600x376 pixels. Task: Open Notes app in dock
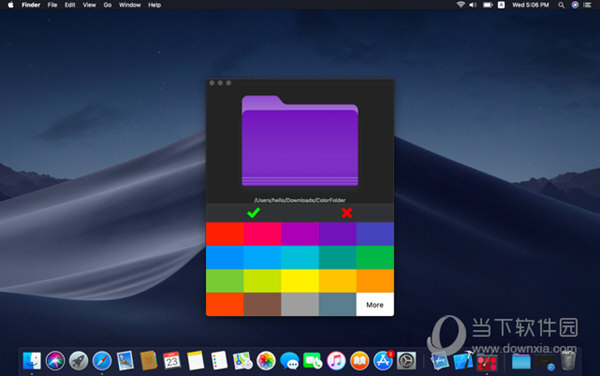[x=196, y=361]
